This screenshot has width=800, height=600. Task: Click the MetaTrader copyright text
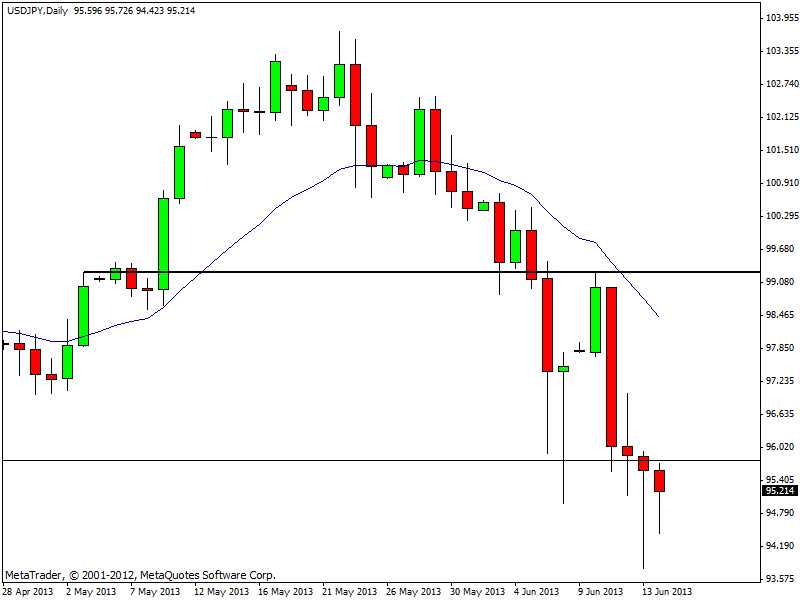point(140,575)
